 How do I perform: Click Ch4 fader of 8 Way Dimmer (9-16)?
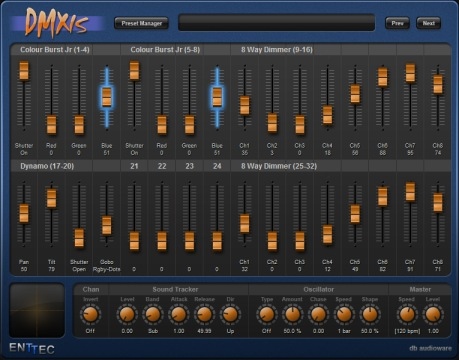pyautogui.click(x=327, y=115)
